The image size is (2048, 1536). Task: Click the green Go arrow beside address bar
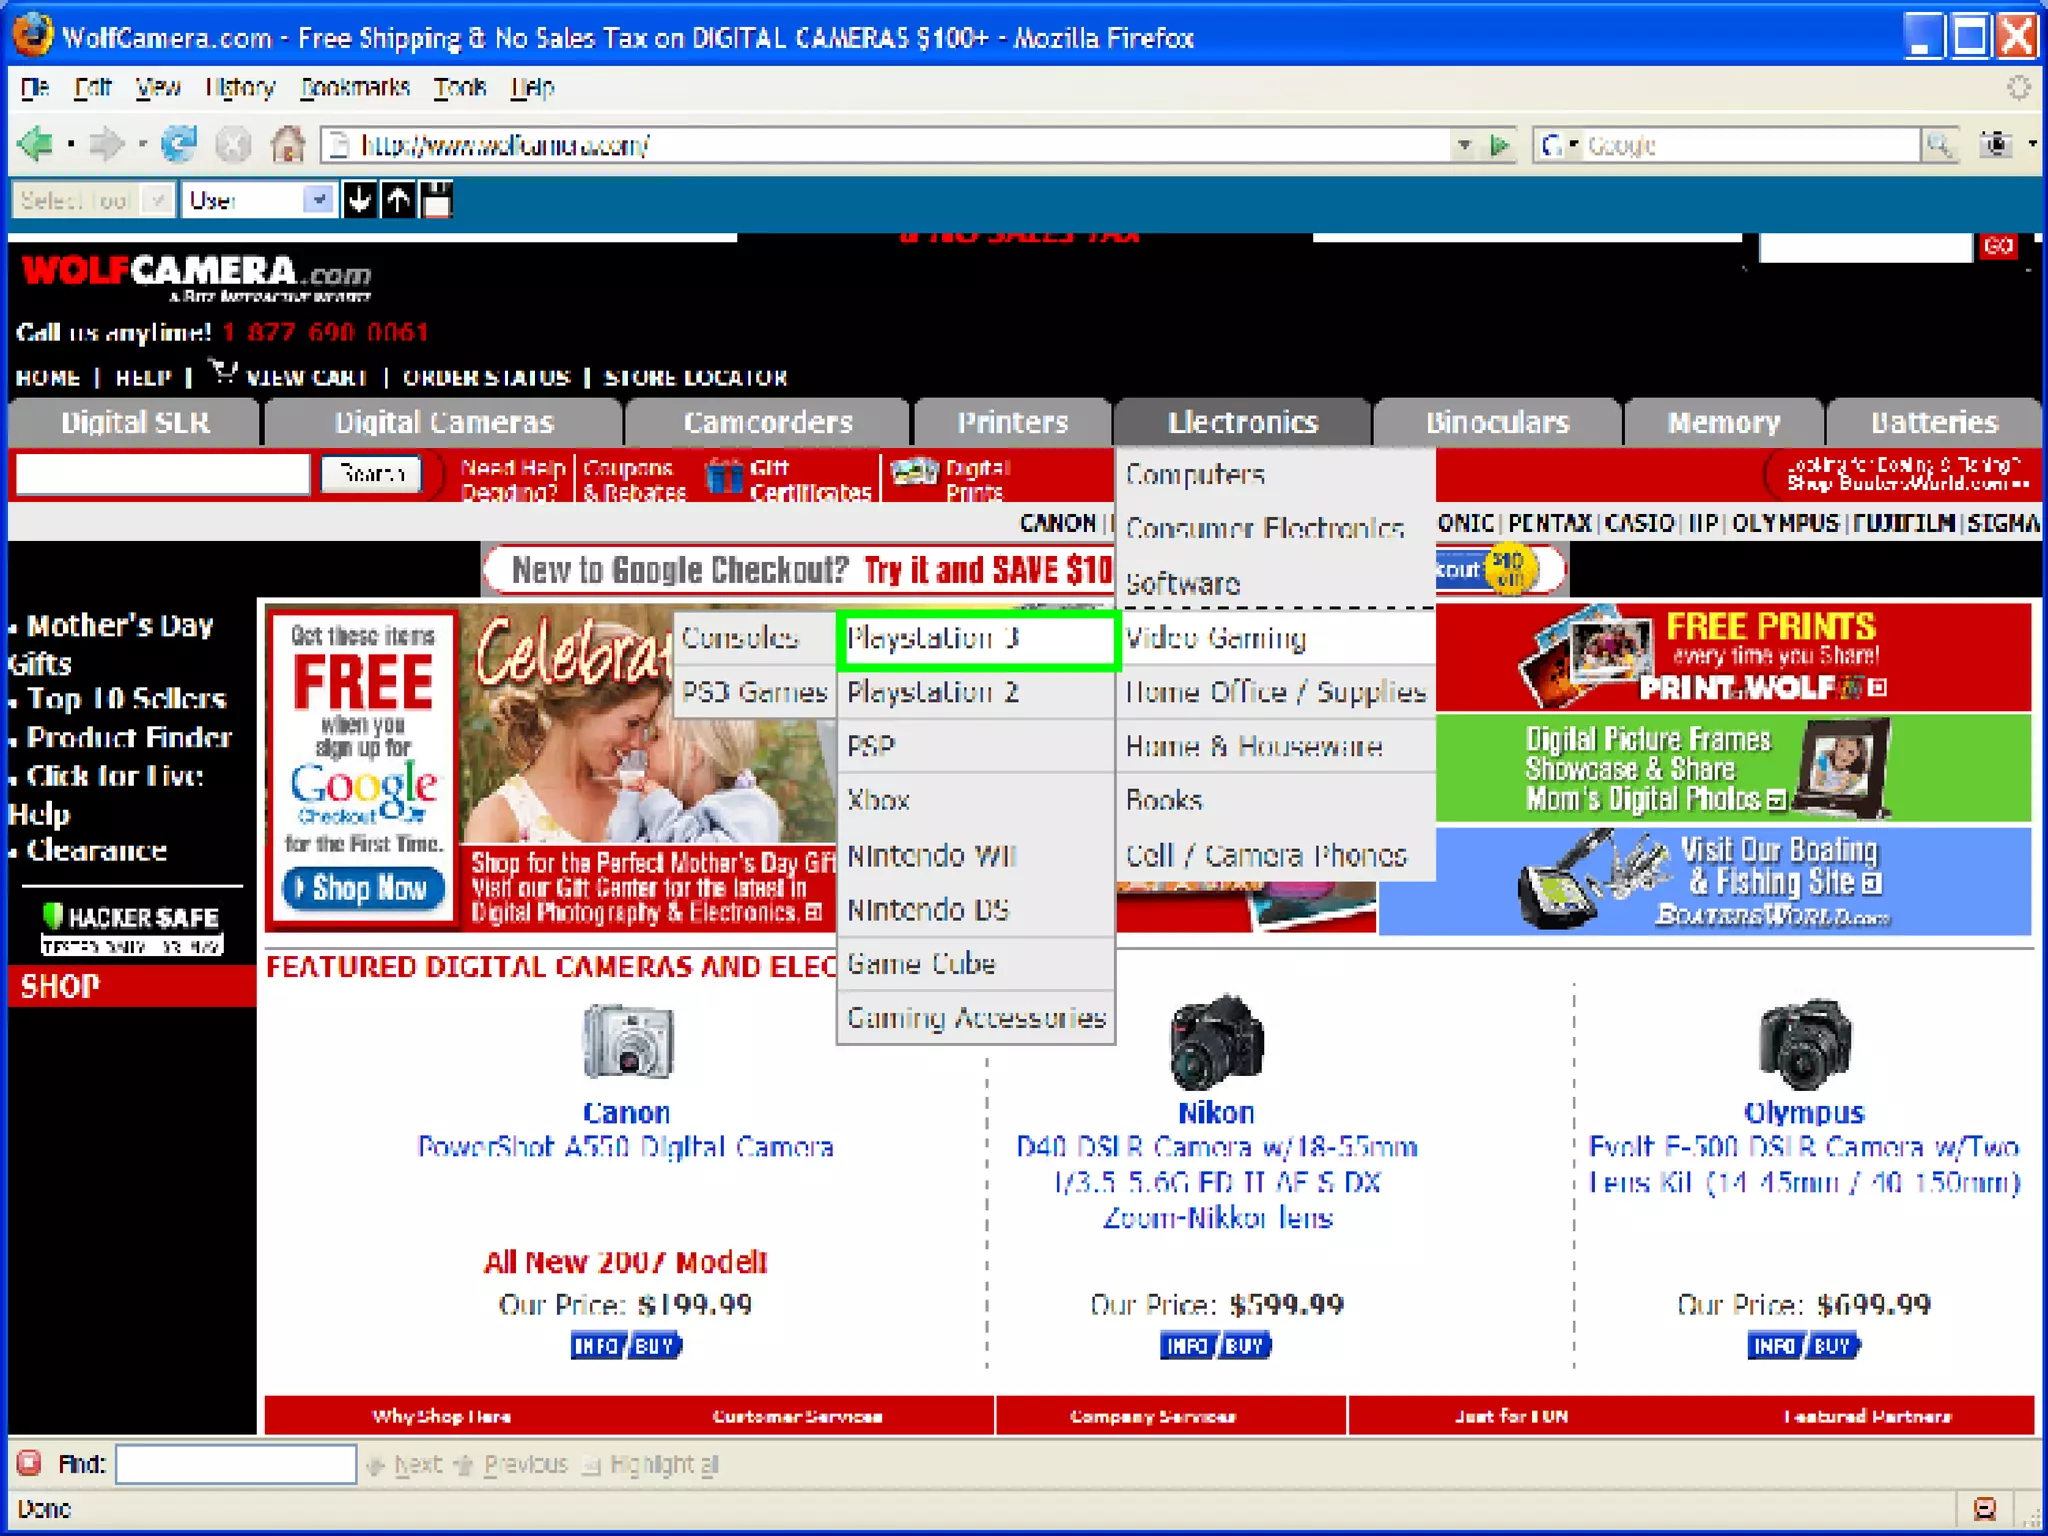(x=1499, y=146)
